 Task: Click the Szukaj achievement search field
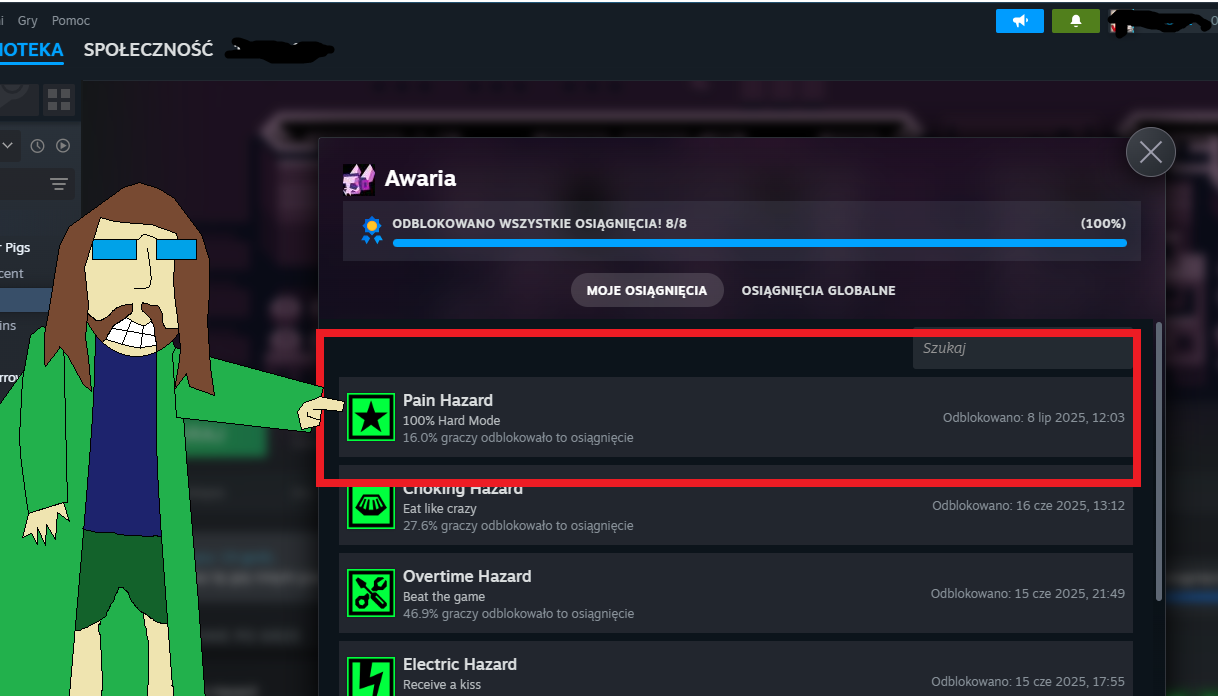click(x=1022, y=348)
